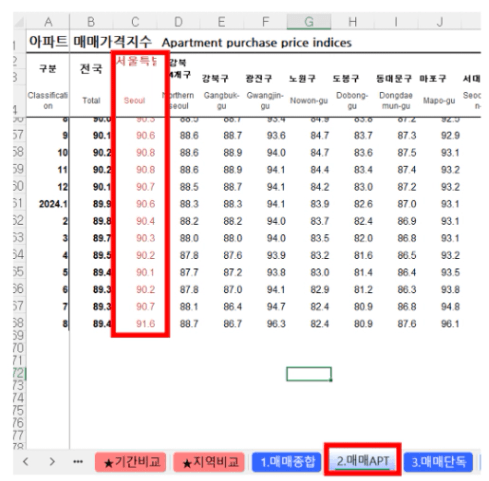Select Gwangjin-gu value 93.9

[x=276, y=255]
